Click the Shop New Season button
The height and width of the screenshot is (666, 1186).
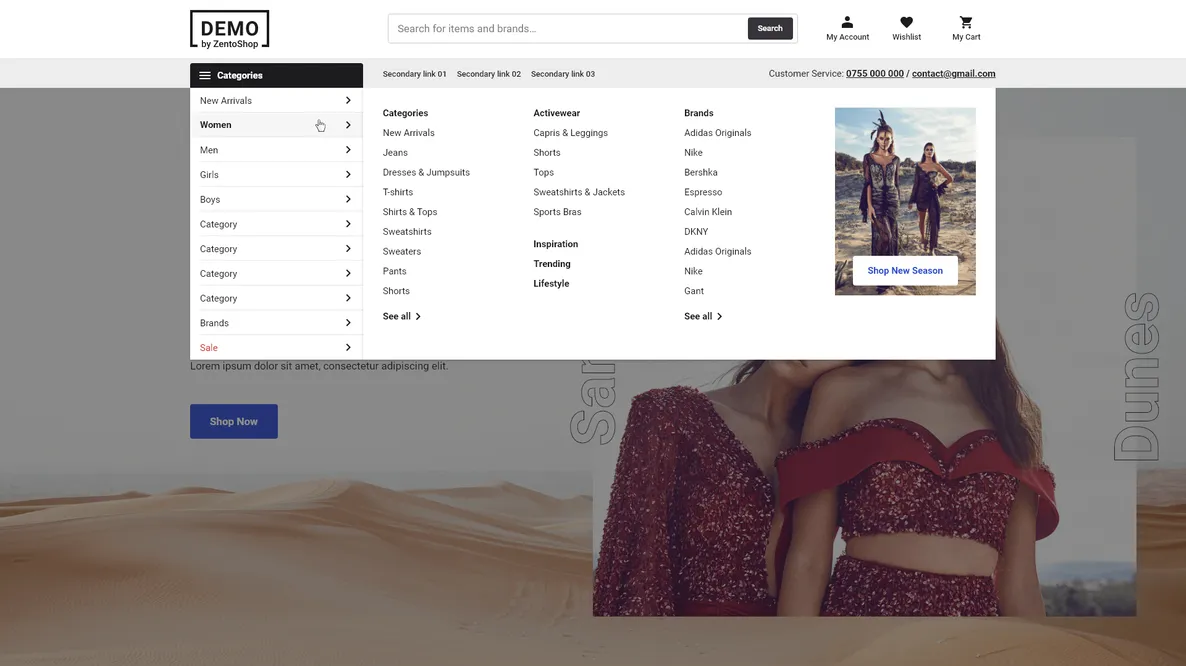click(905, 271)
